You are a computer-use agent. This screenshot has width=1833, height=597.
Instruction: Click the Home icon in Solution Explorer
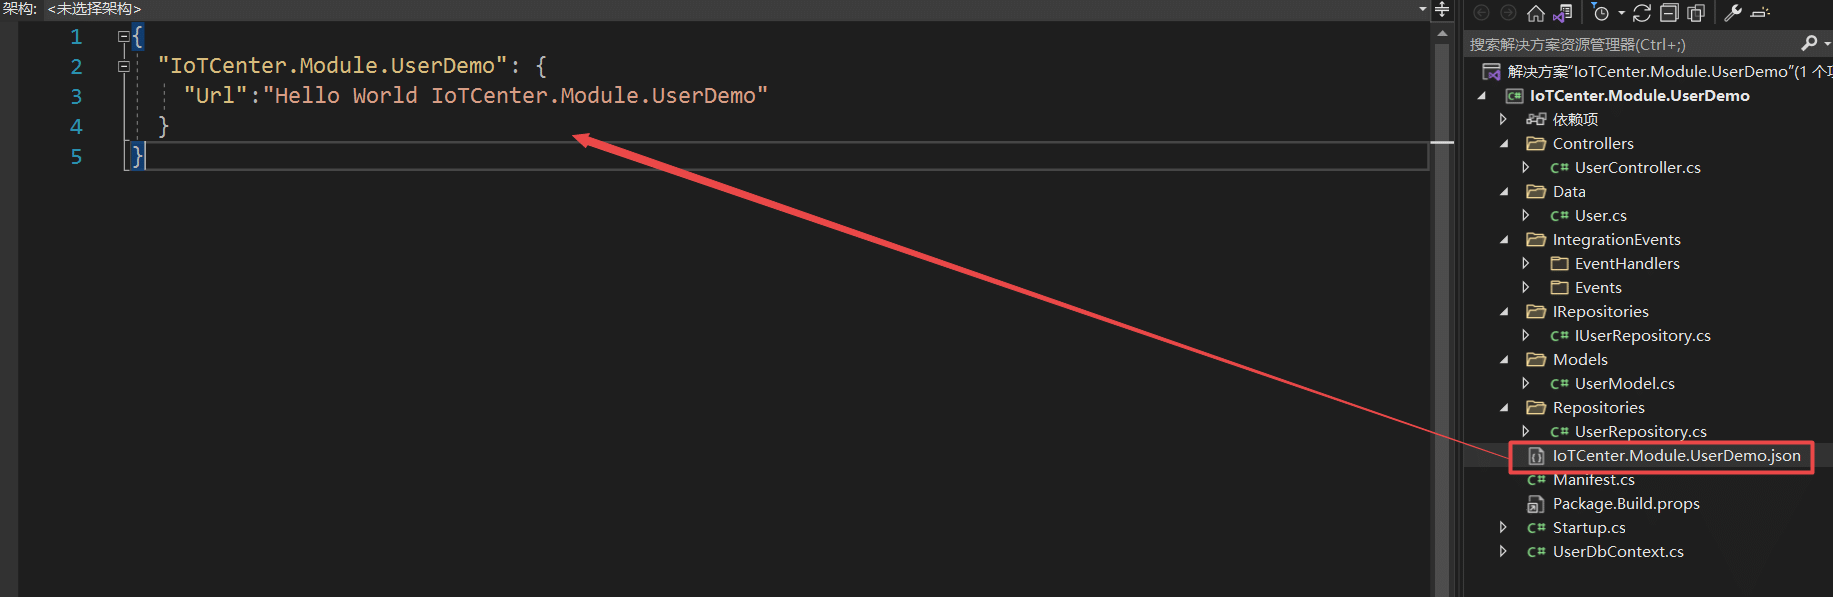pyautogui.click(x=1536, y=13)
